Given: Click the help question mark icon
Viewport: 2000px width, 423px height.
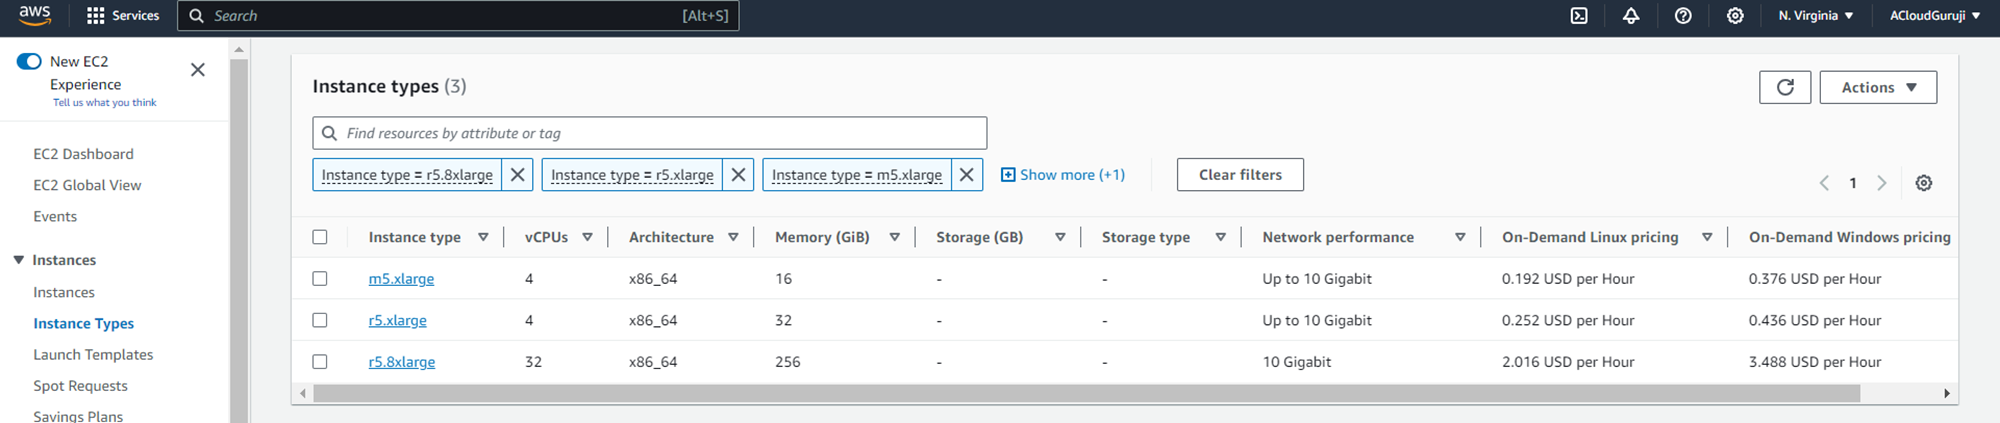Looking at the screenshot, I should coord(1683,16).
